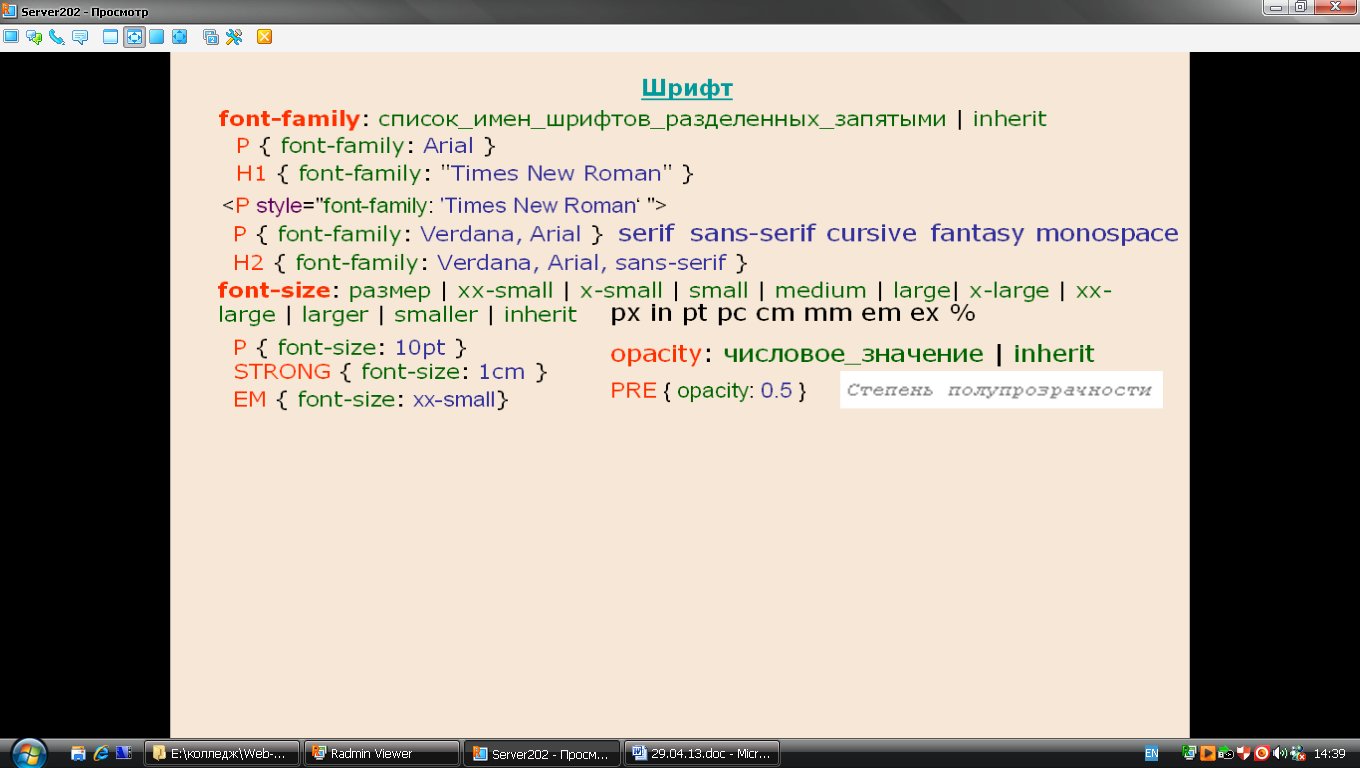Screen dimensions: 1360x768
Task: Click the value Arial in the first P rule
Action: pos(448,146)
